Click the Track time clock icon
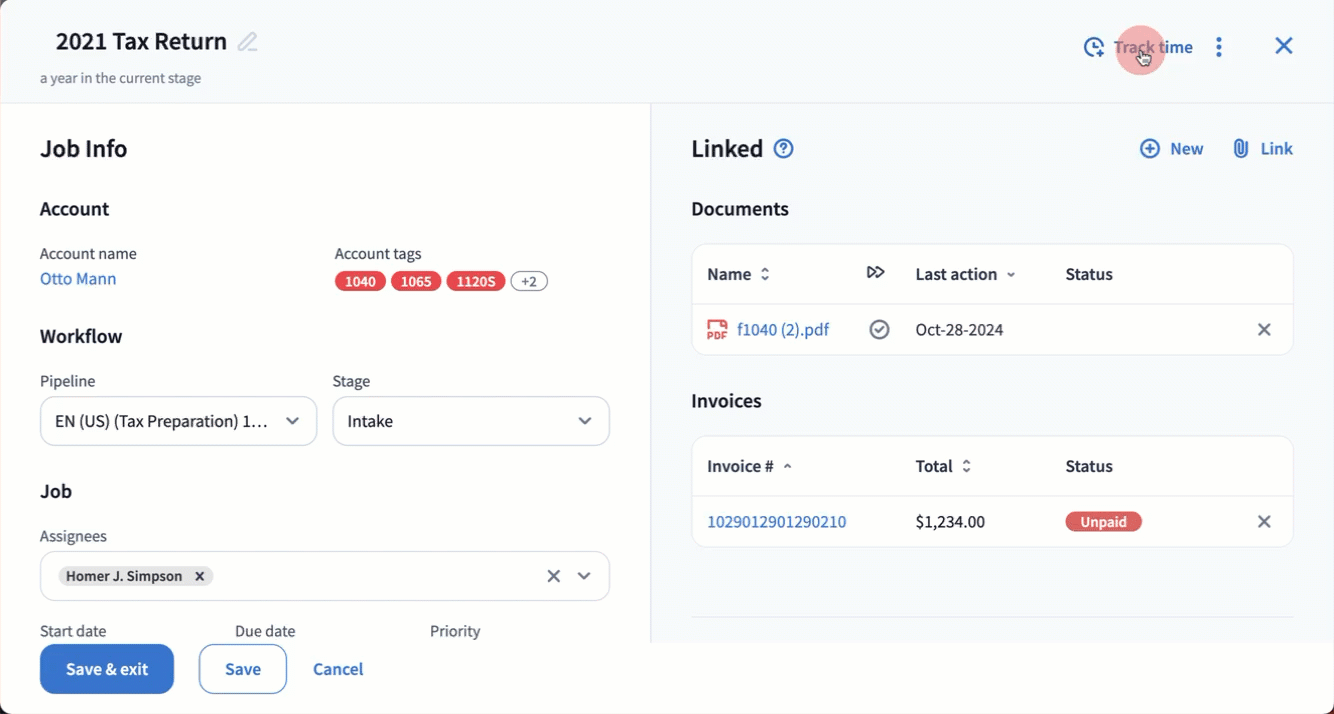Viewport: 1334px width, 714px height. pyautogui.click(x=1094, y=47)
